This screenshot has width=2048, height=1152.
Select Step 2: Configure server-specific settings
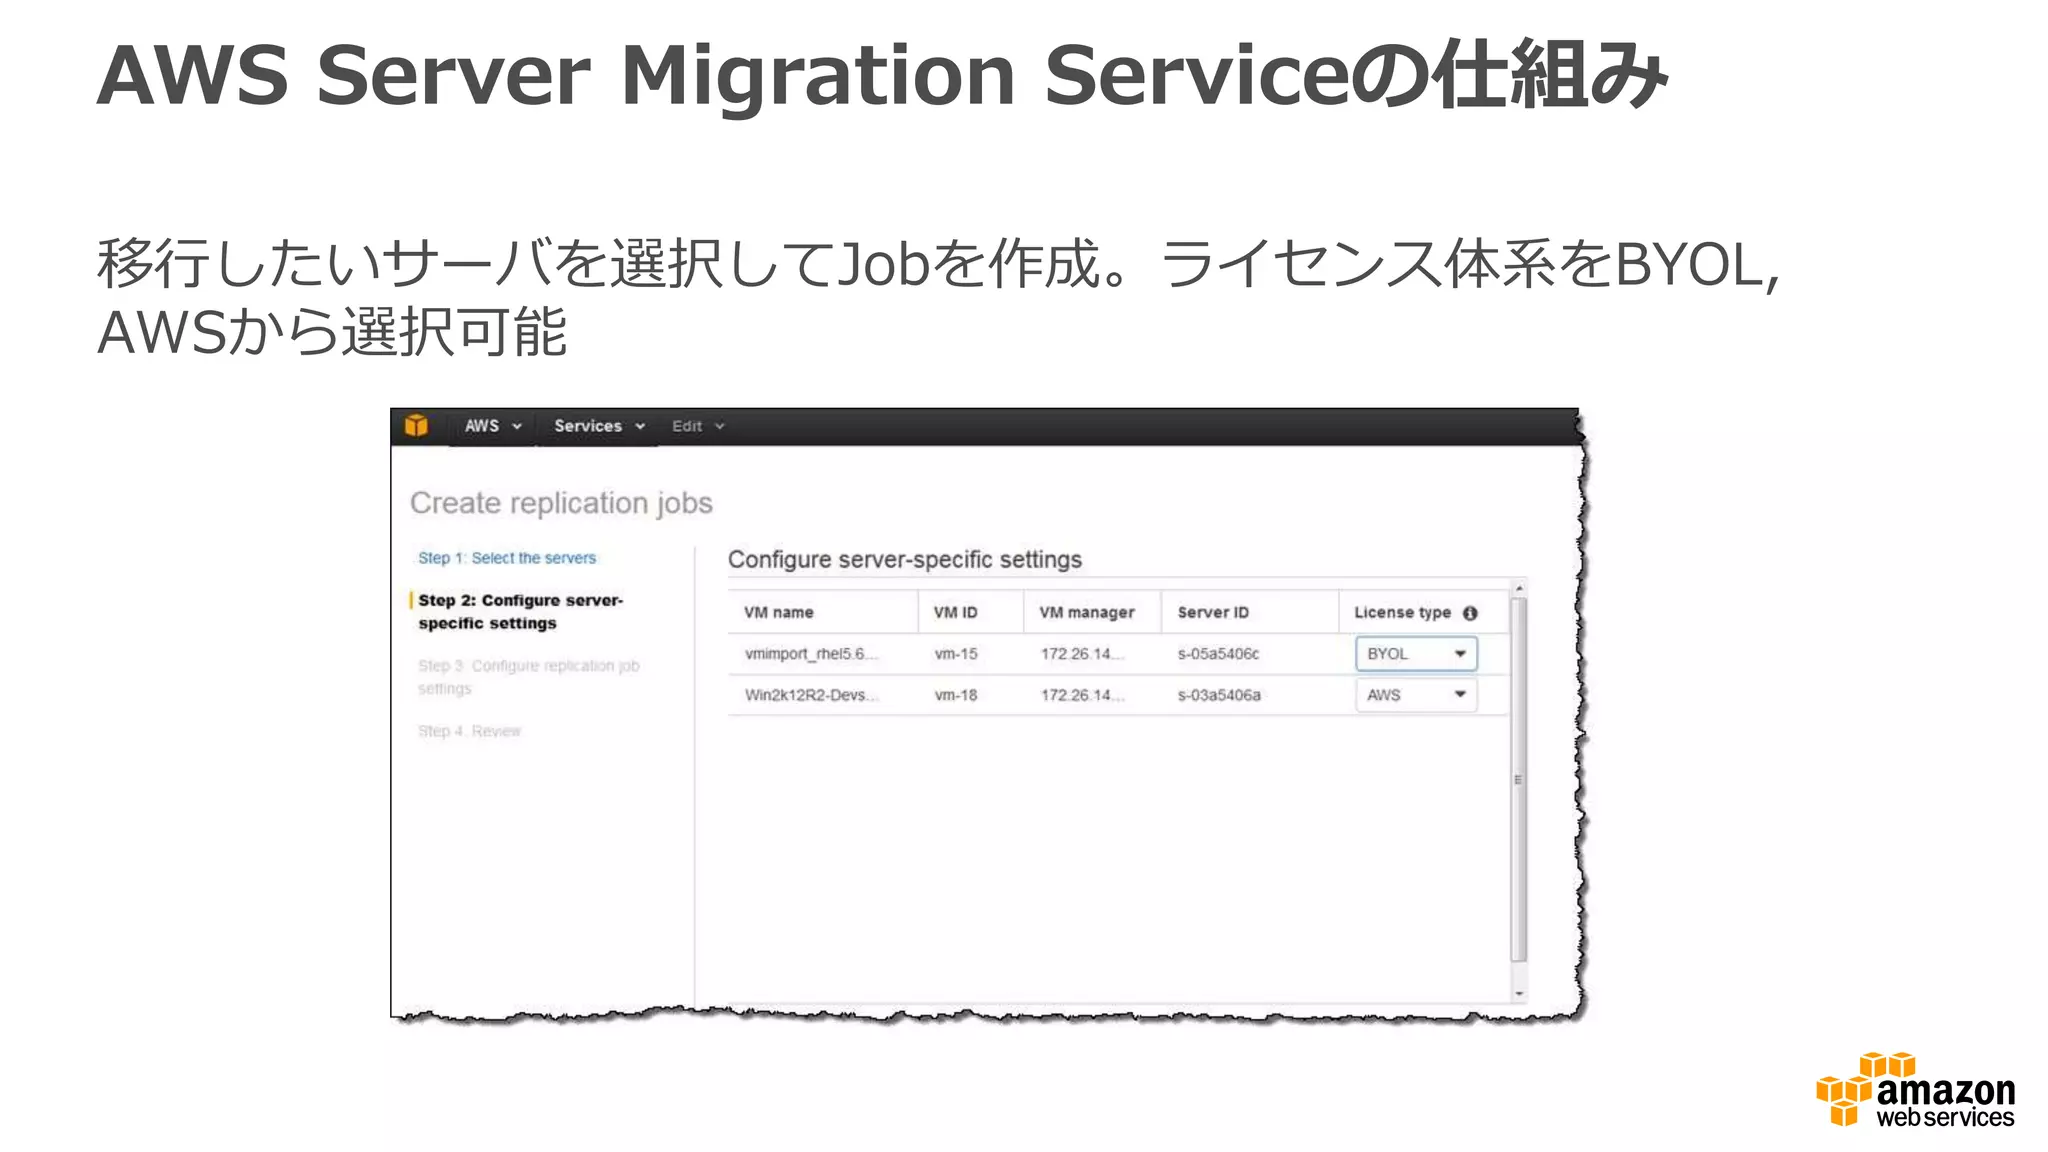(520, 611)
